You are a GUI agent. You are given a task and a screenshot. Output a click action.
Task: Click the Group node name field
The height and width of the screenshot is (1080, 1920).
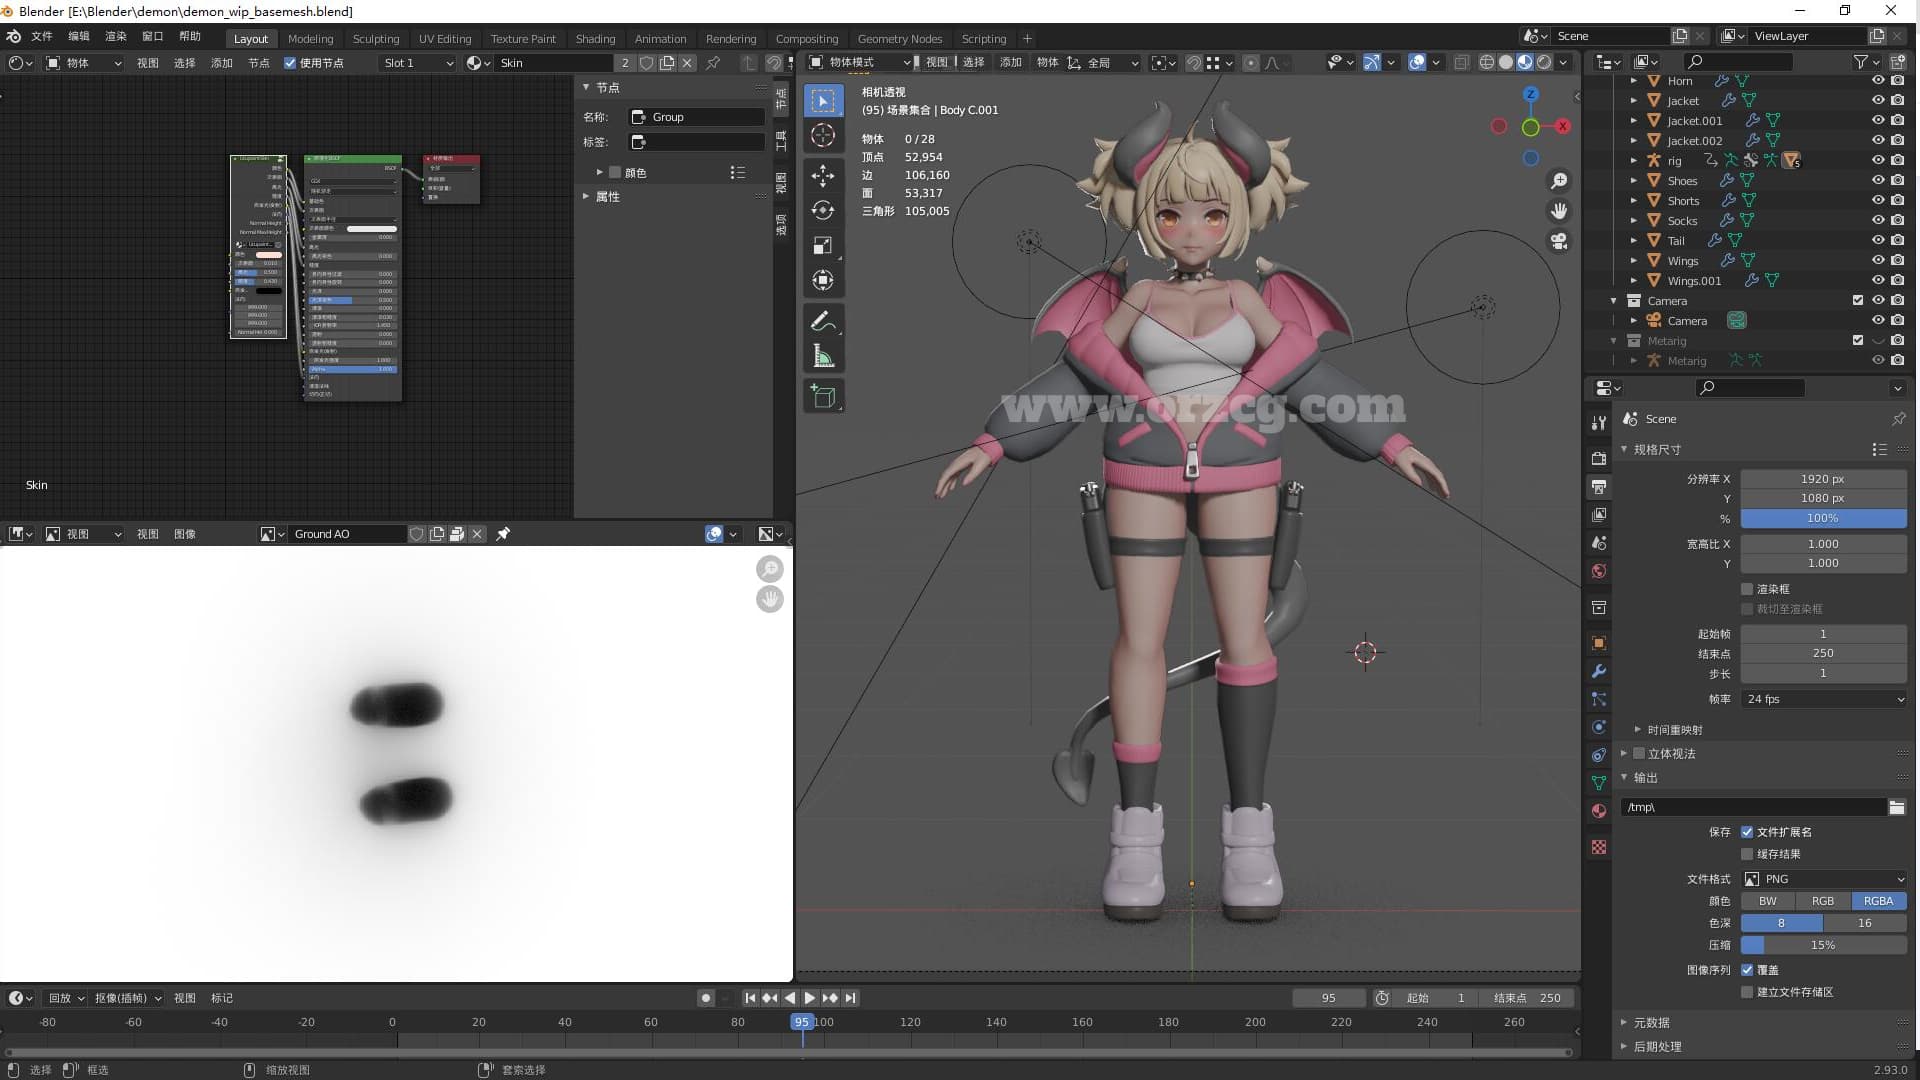[x=696, y=117]
